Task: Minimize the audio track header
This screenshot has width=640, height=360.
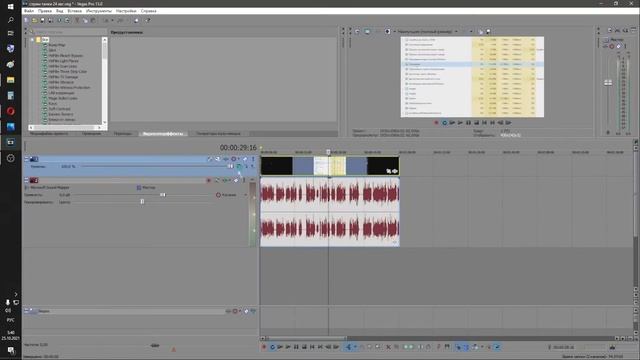Action: point(27,180)
